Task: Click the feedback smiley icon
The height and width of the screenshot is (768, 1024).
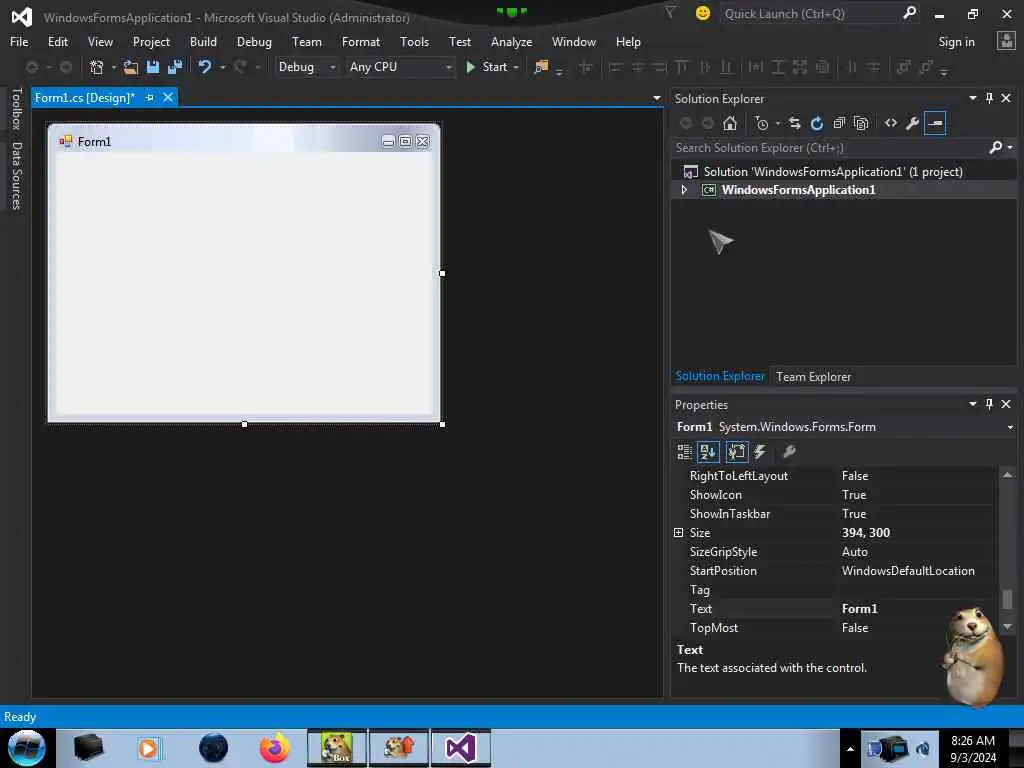Action: 703,13
